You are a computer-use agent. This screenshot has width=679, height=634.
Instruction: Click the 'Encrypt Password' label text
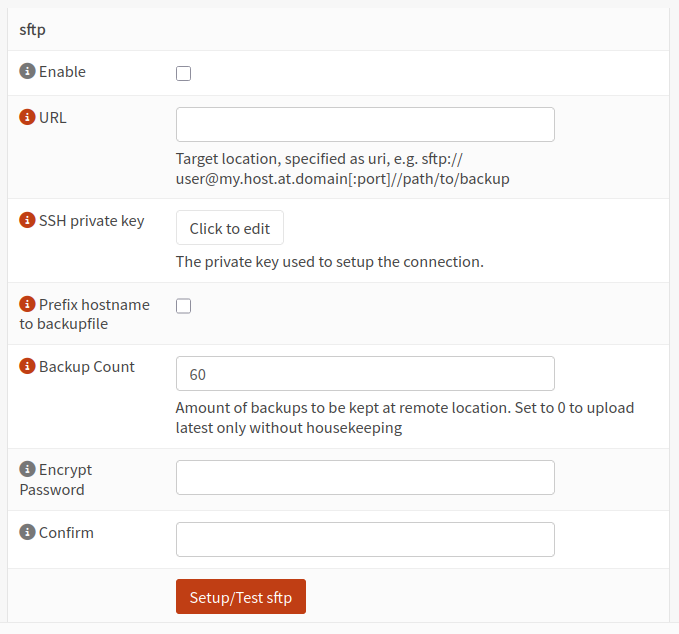56,480
